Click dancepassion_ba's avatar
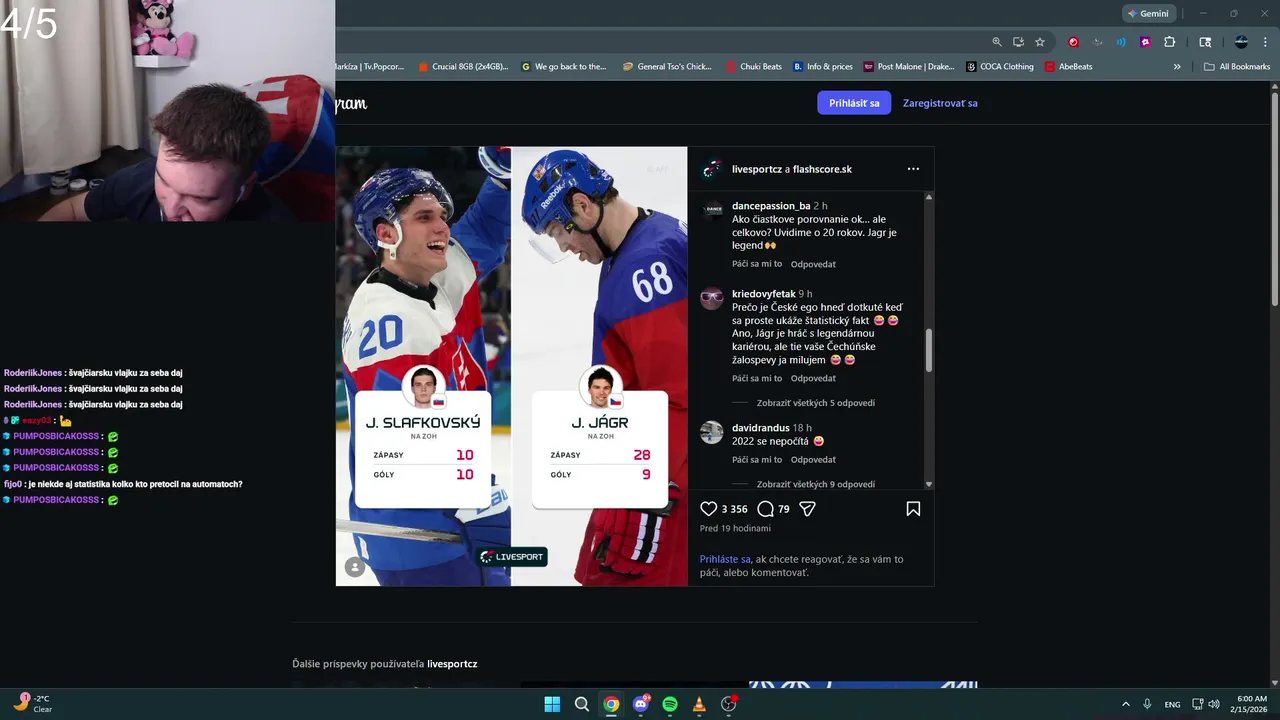 coord(711,210)
